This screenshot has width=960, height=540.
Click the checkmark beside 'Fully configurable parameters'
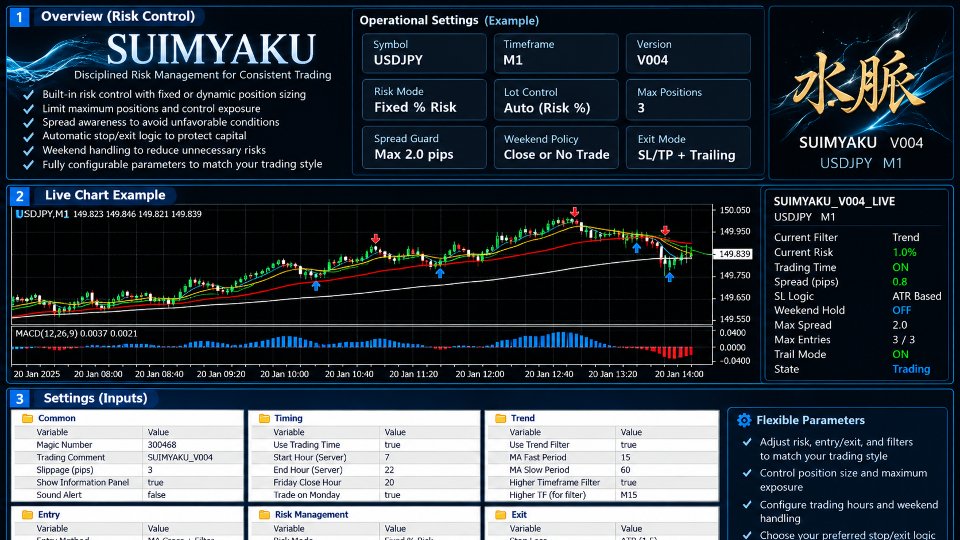(x=28, y=165)
